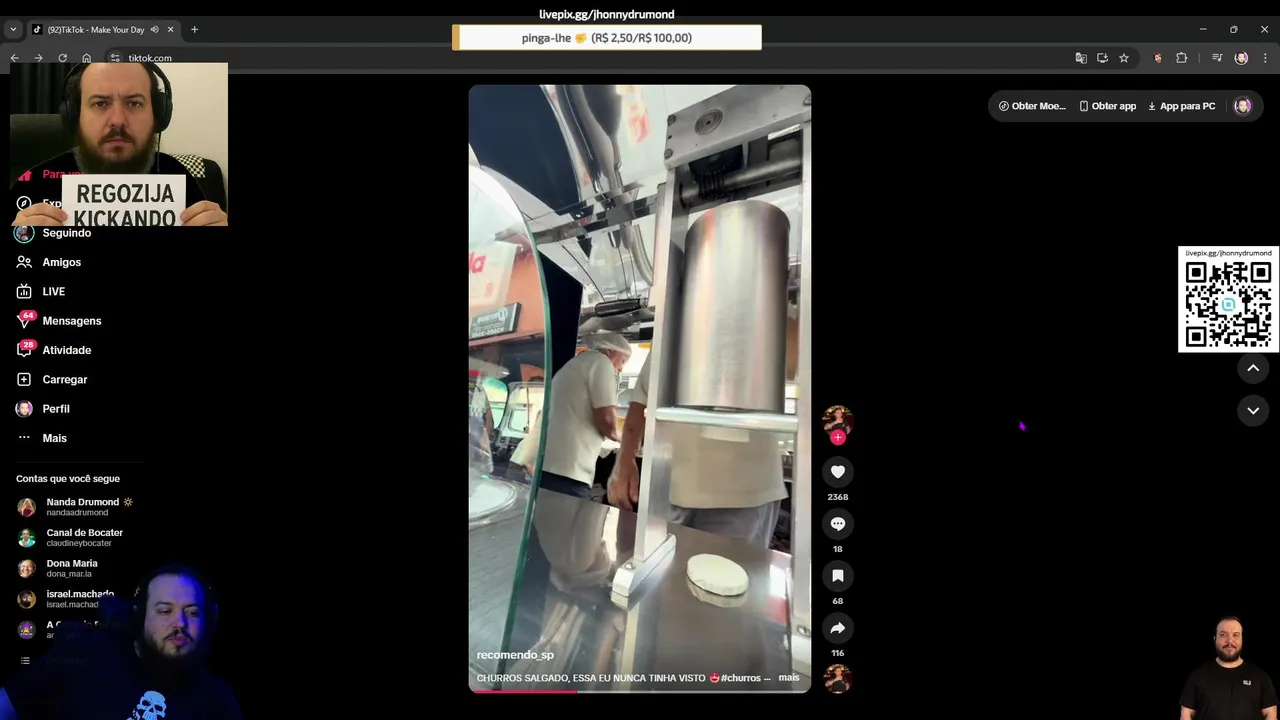Screen dimensions: 1280x720
Task: Open comments via the speech bubble icon
Action: 838,523
